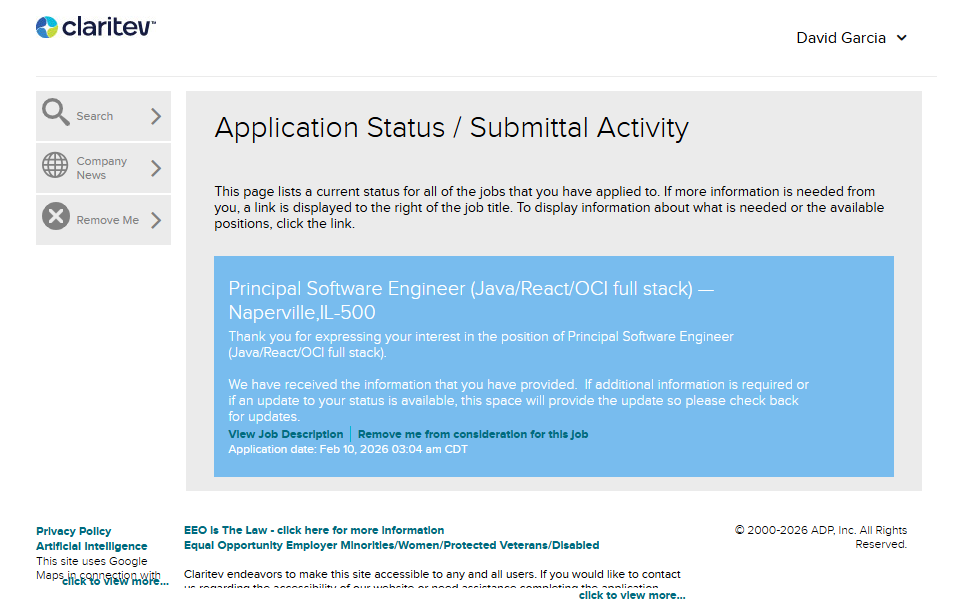Click left footer 'click to view more' link

pos(115,581)
